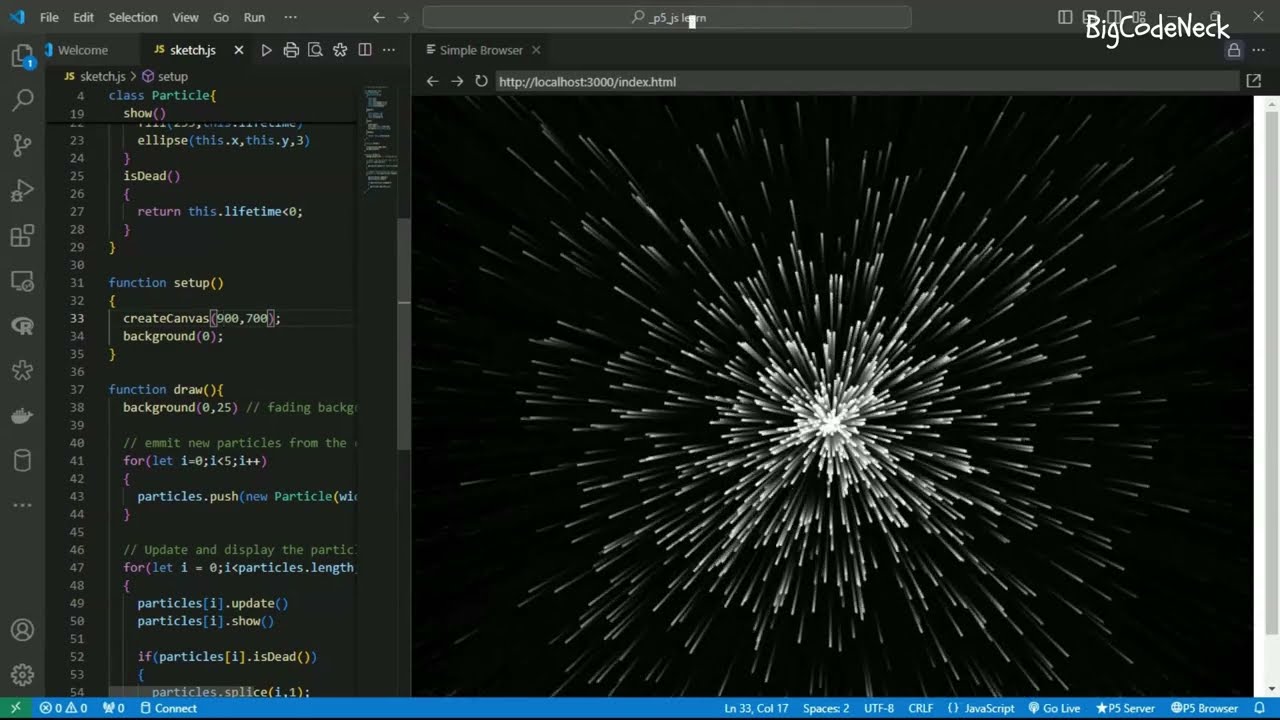Close the sketch.js tab
1280x720 pixels.
[238, 50]
